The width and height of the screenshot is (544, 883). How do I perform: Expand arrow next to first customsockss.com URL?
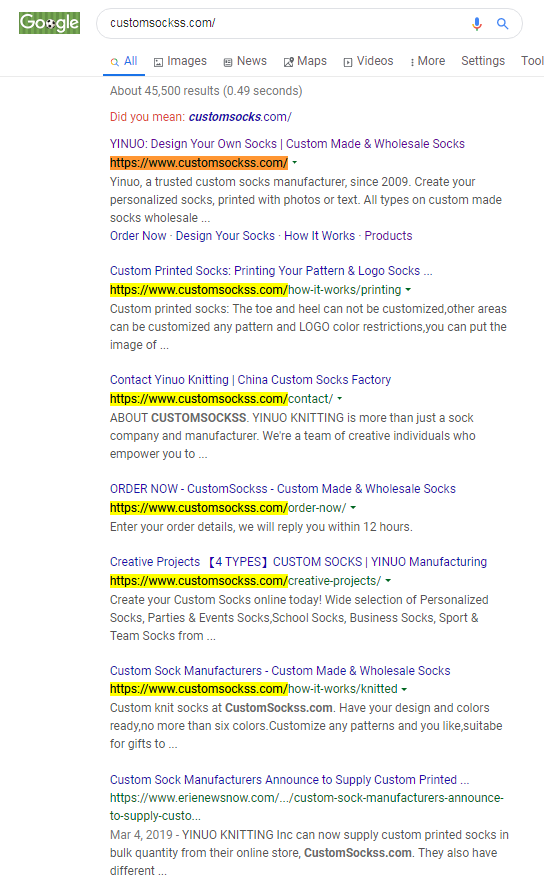point(295,163)
